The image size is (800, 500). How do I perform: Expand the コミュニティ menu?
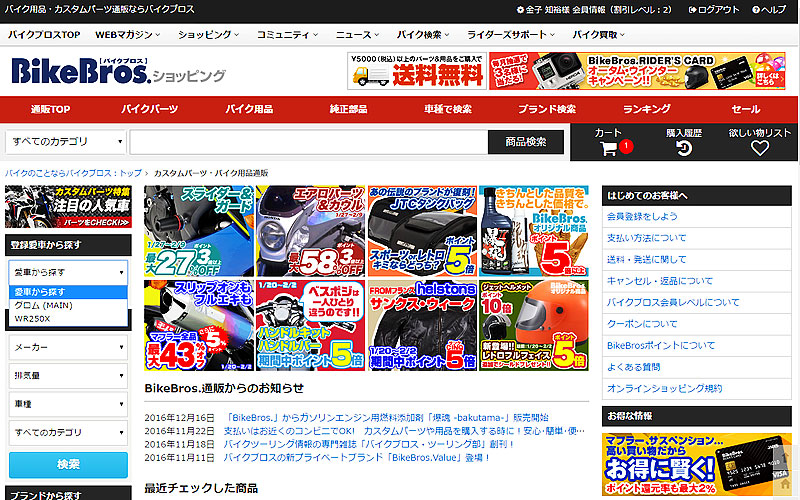pos(287,35)
